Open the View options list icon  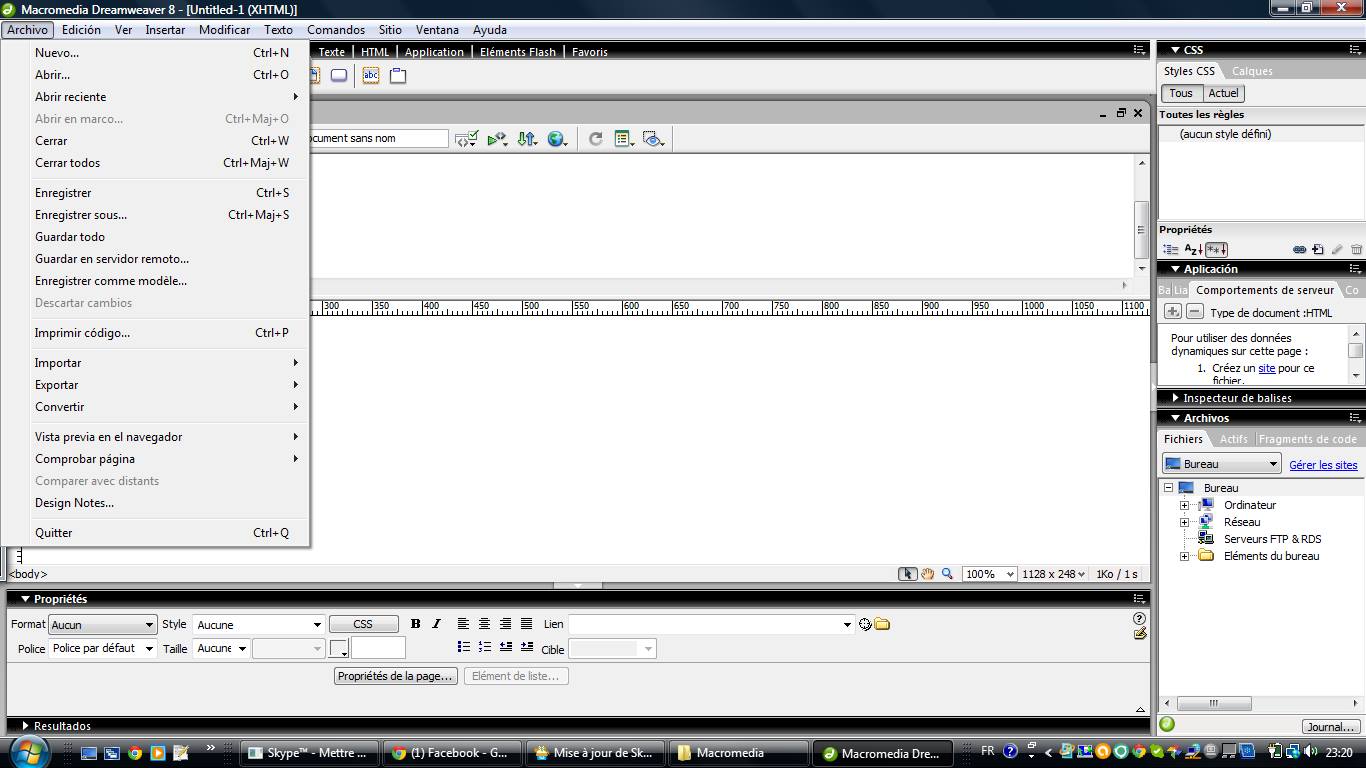coord(624,139)
